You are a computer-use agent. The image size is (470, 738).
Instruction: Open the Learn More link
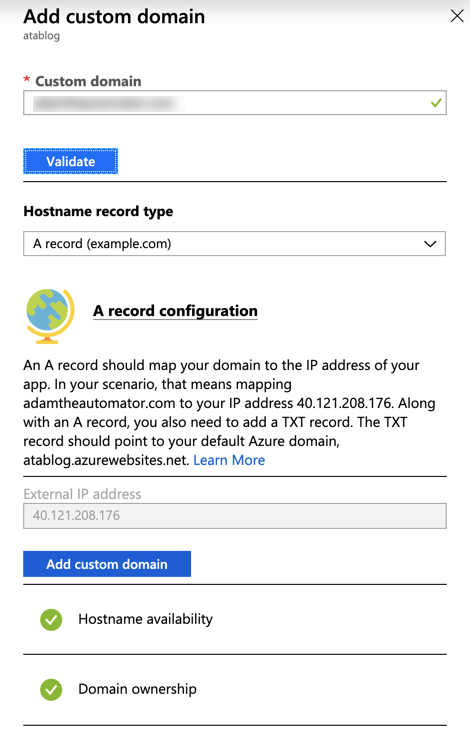click(x=229, y=460)
